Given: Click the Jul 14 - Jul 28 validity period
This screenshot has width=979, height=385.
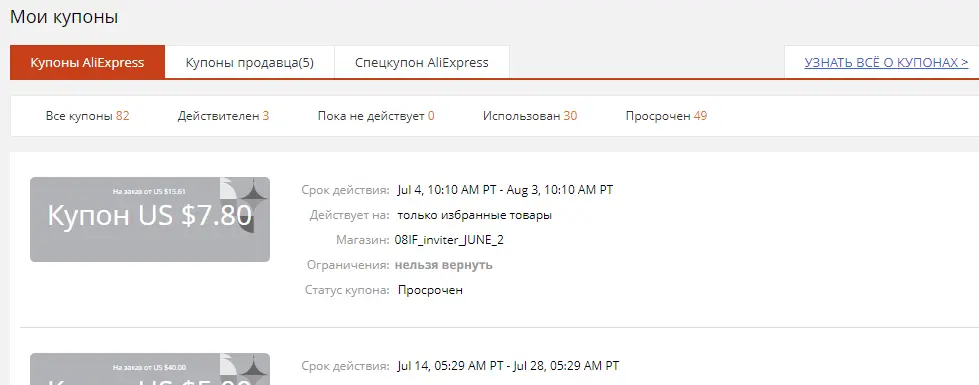Looking at the screenshot, I should click(508, 366).
